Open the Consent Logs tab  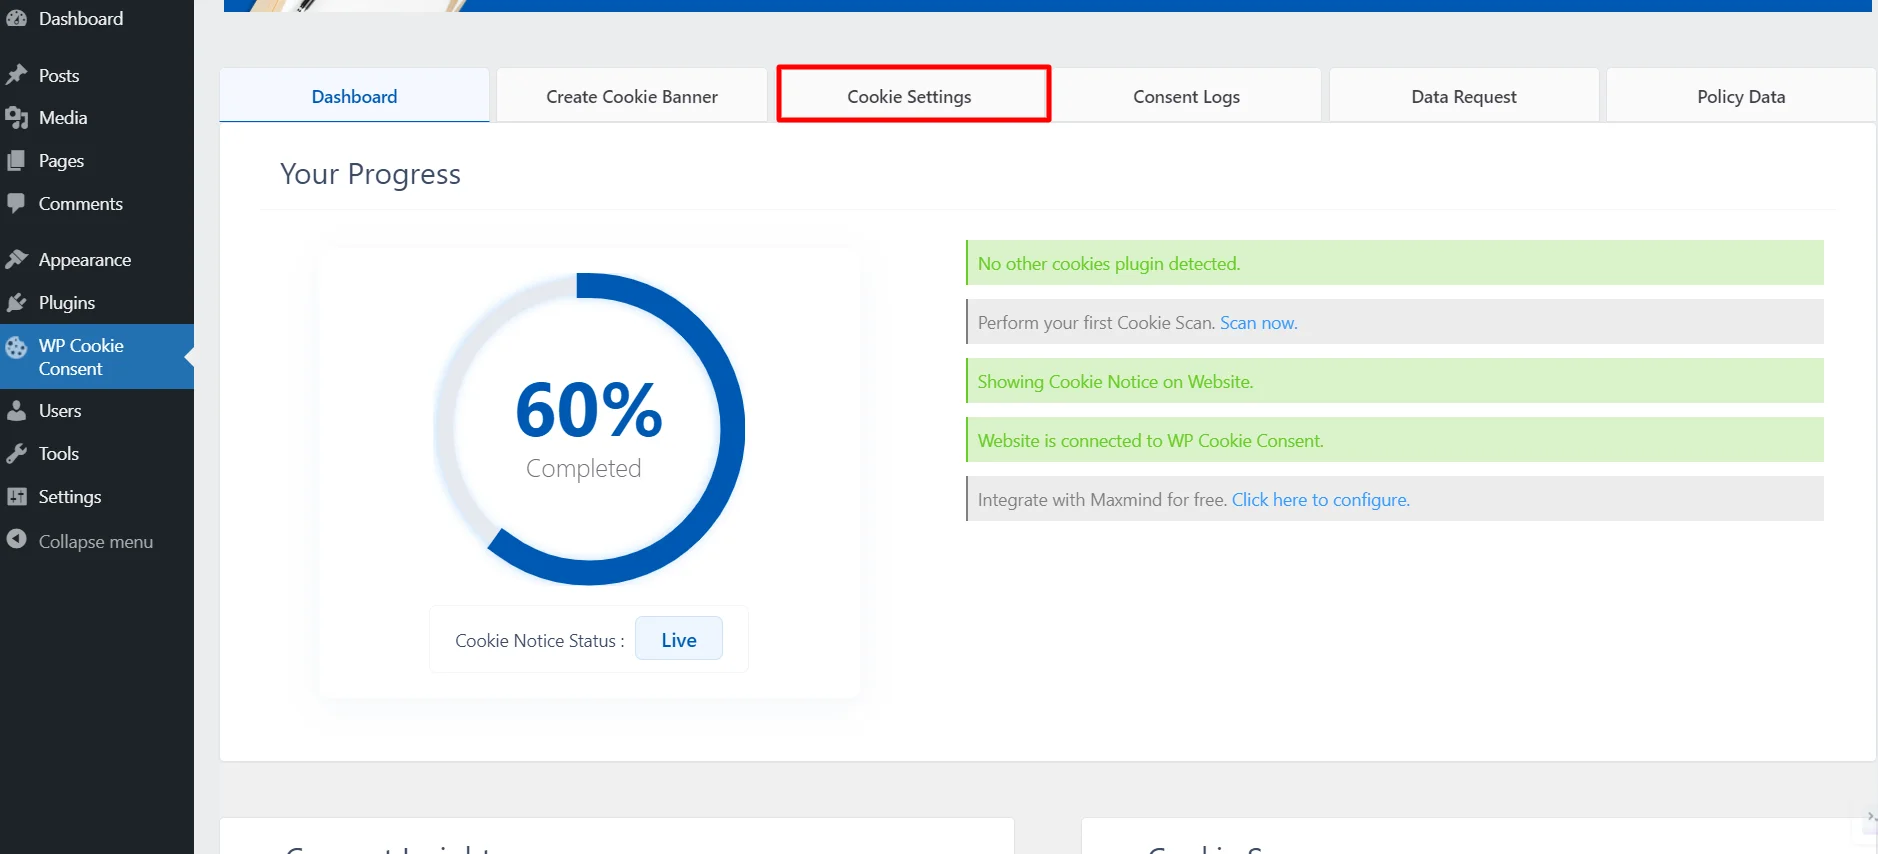[1186, 96]
